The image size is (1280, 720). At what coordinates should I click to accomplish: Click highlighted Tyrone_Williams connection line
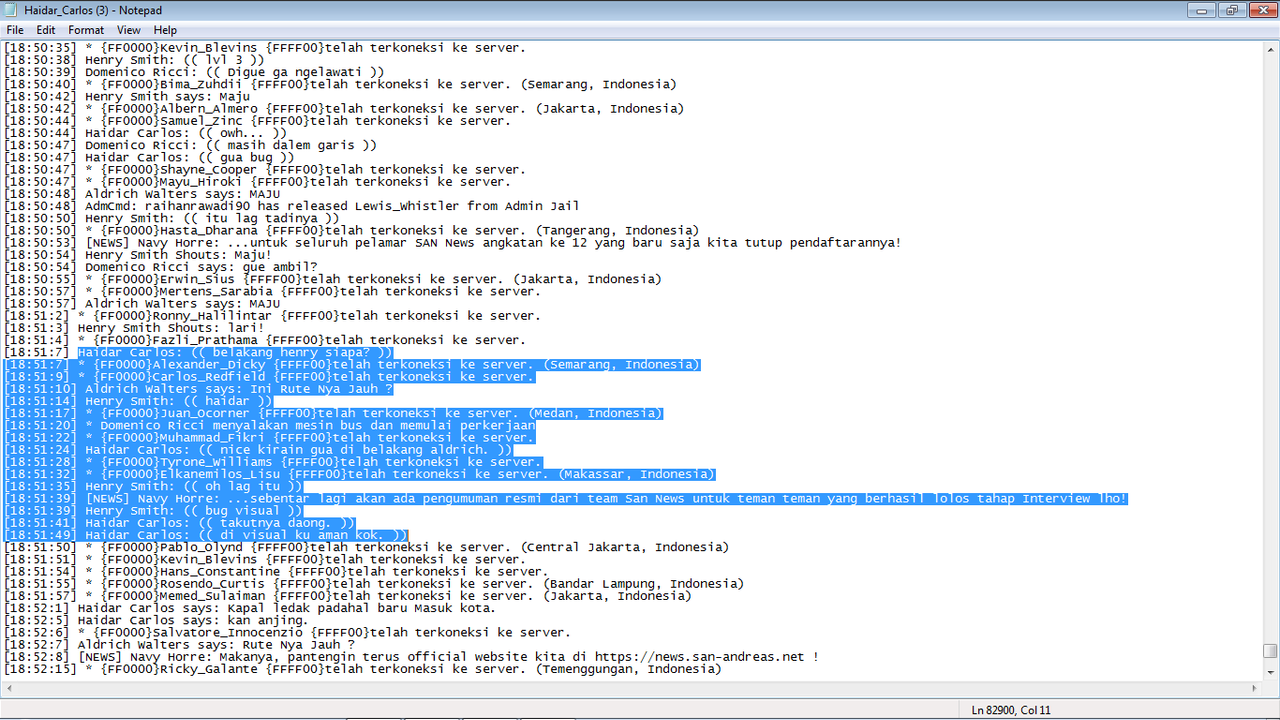272,462
